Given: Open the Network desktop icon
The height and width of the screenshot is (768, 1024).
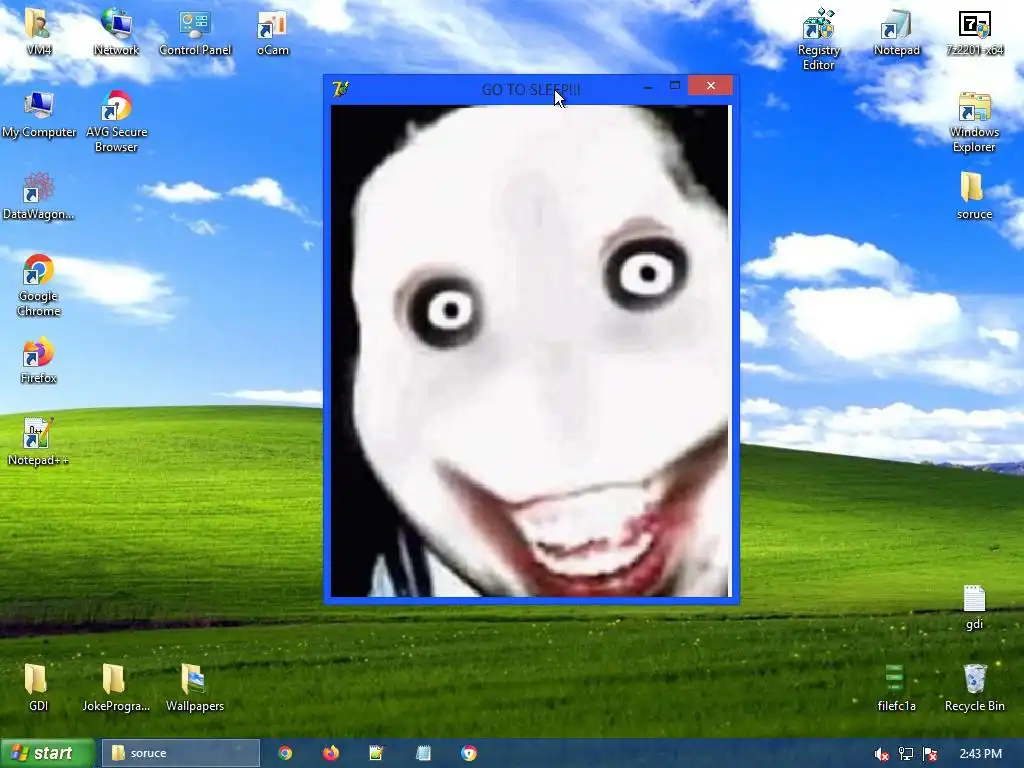Looking at the screenshot, I should click(x=116, y=31).
